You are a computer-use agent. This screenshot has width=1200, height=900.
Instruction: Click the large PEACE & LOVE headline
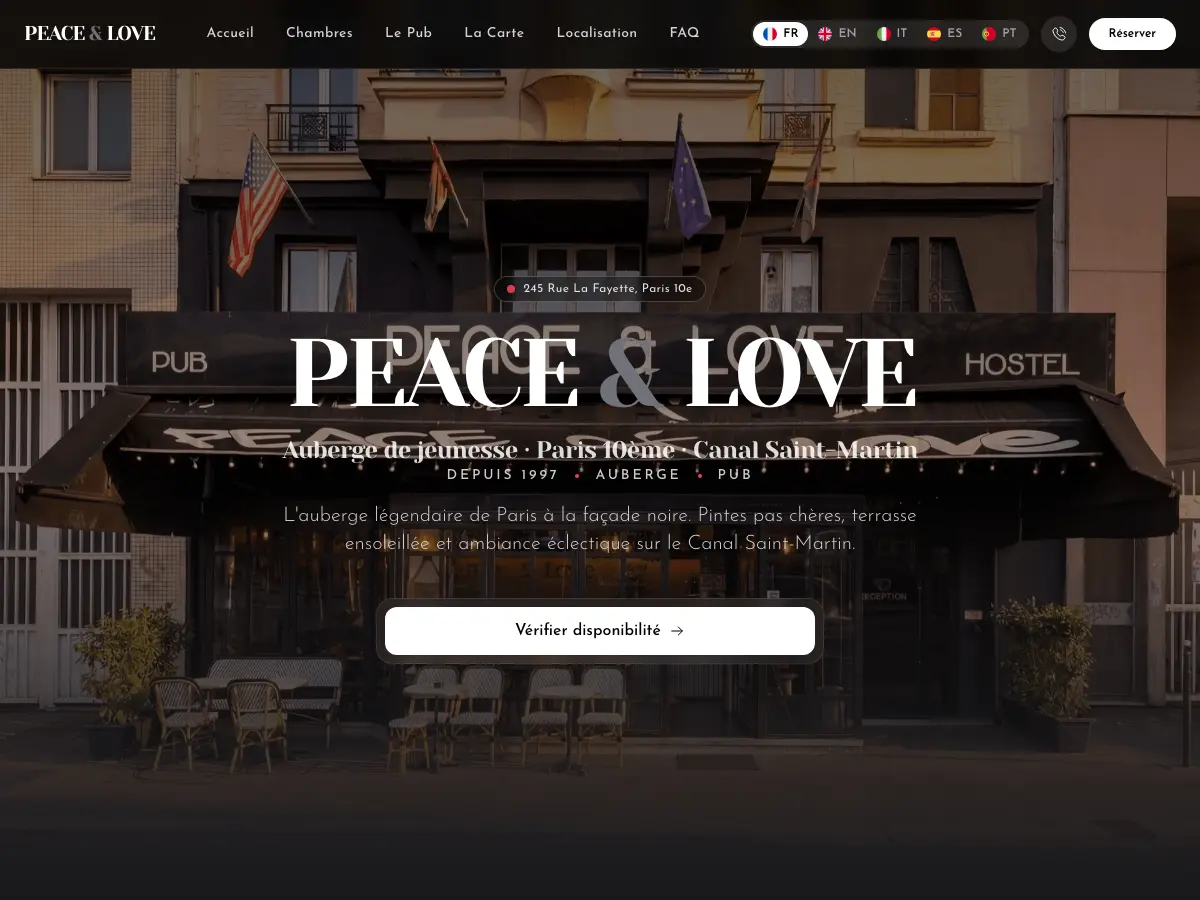[602, 373]
